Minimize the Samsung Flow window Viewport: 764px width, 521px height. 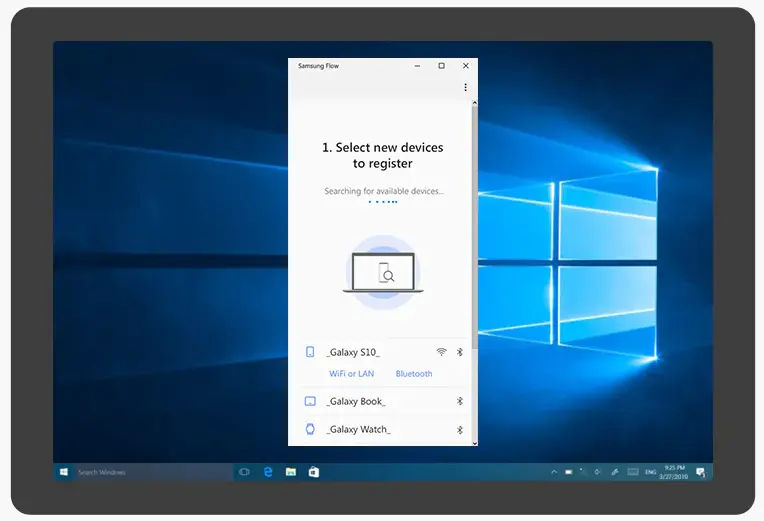(x=417, y=66)
